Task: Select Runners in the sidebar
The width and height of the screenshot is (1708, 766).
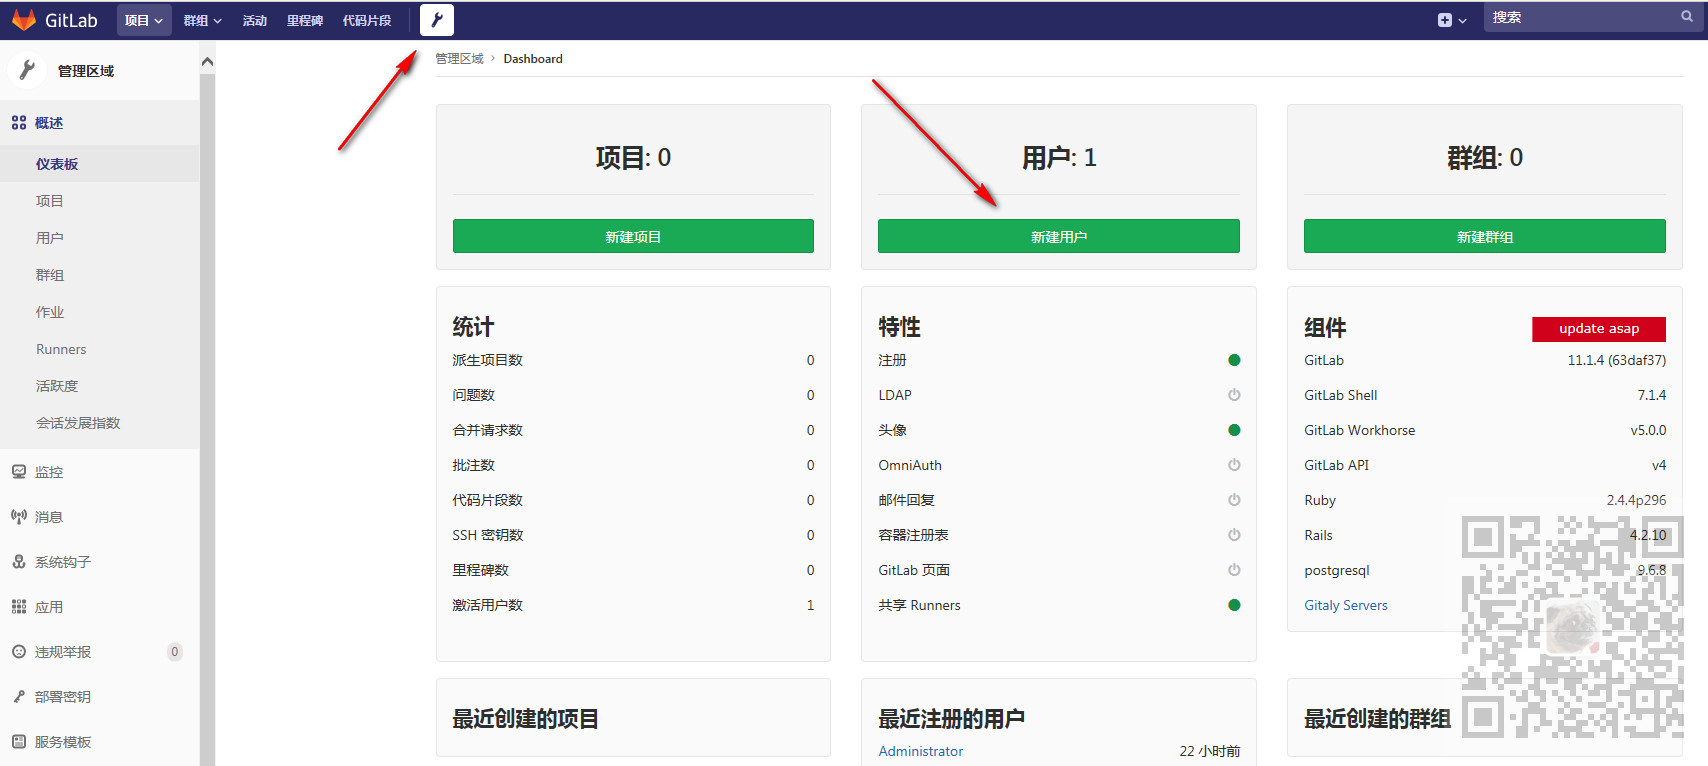Action: click(61, 349)
